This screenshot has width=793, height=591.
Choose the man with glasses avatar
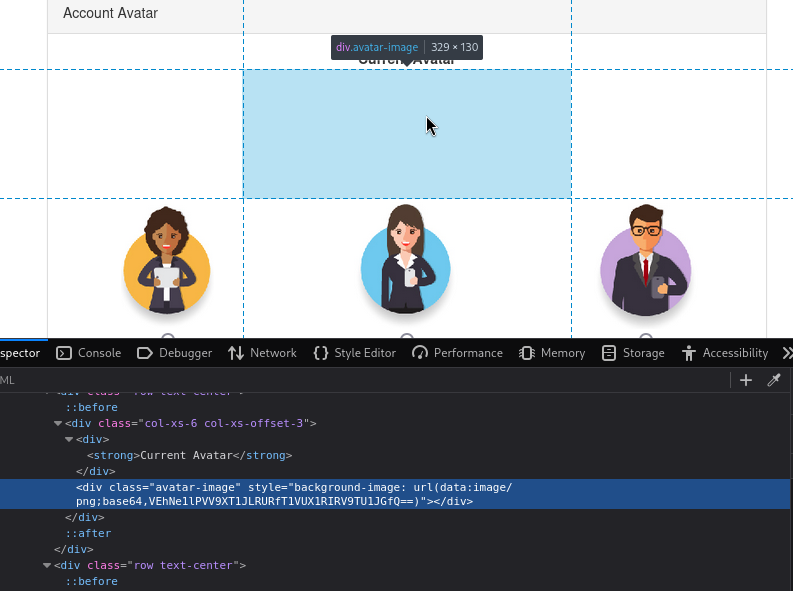tap(646, 260)
